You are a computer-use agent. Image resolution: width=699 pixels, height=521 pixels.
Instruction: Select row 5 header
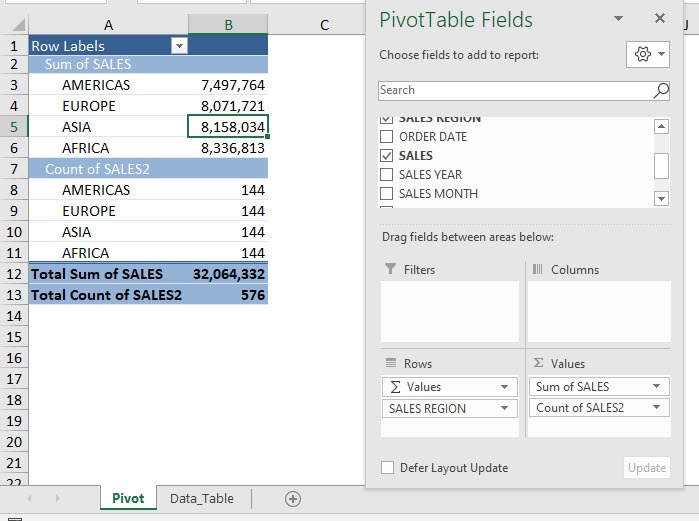pyautogui.click(x=14, y=127)
